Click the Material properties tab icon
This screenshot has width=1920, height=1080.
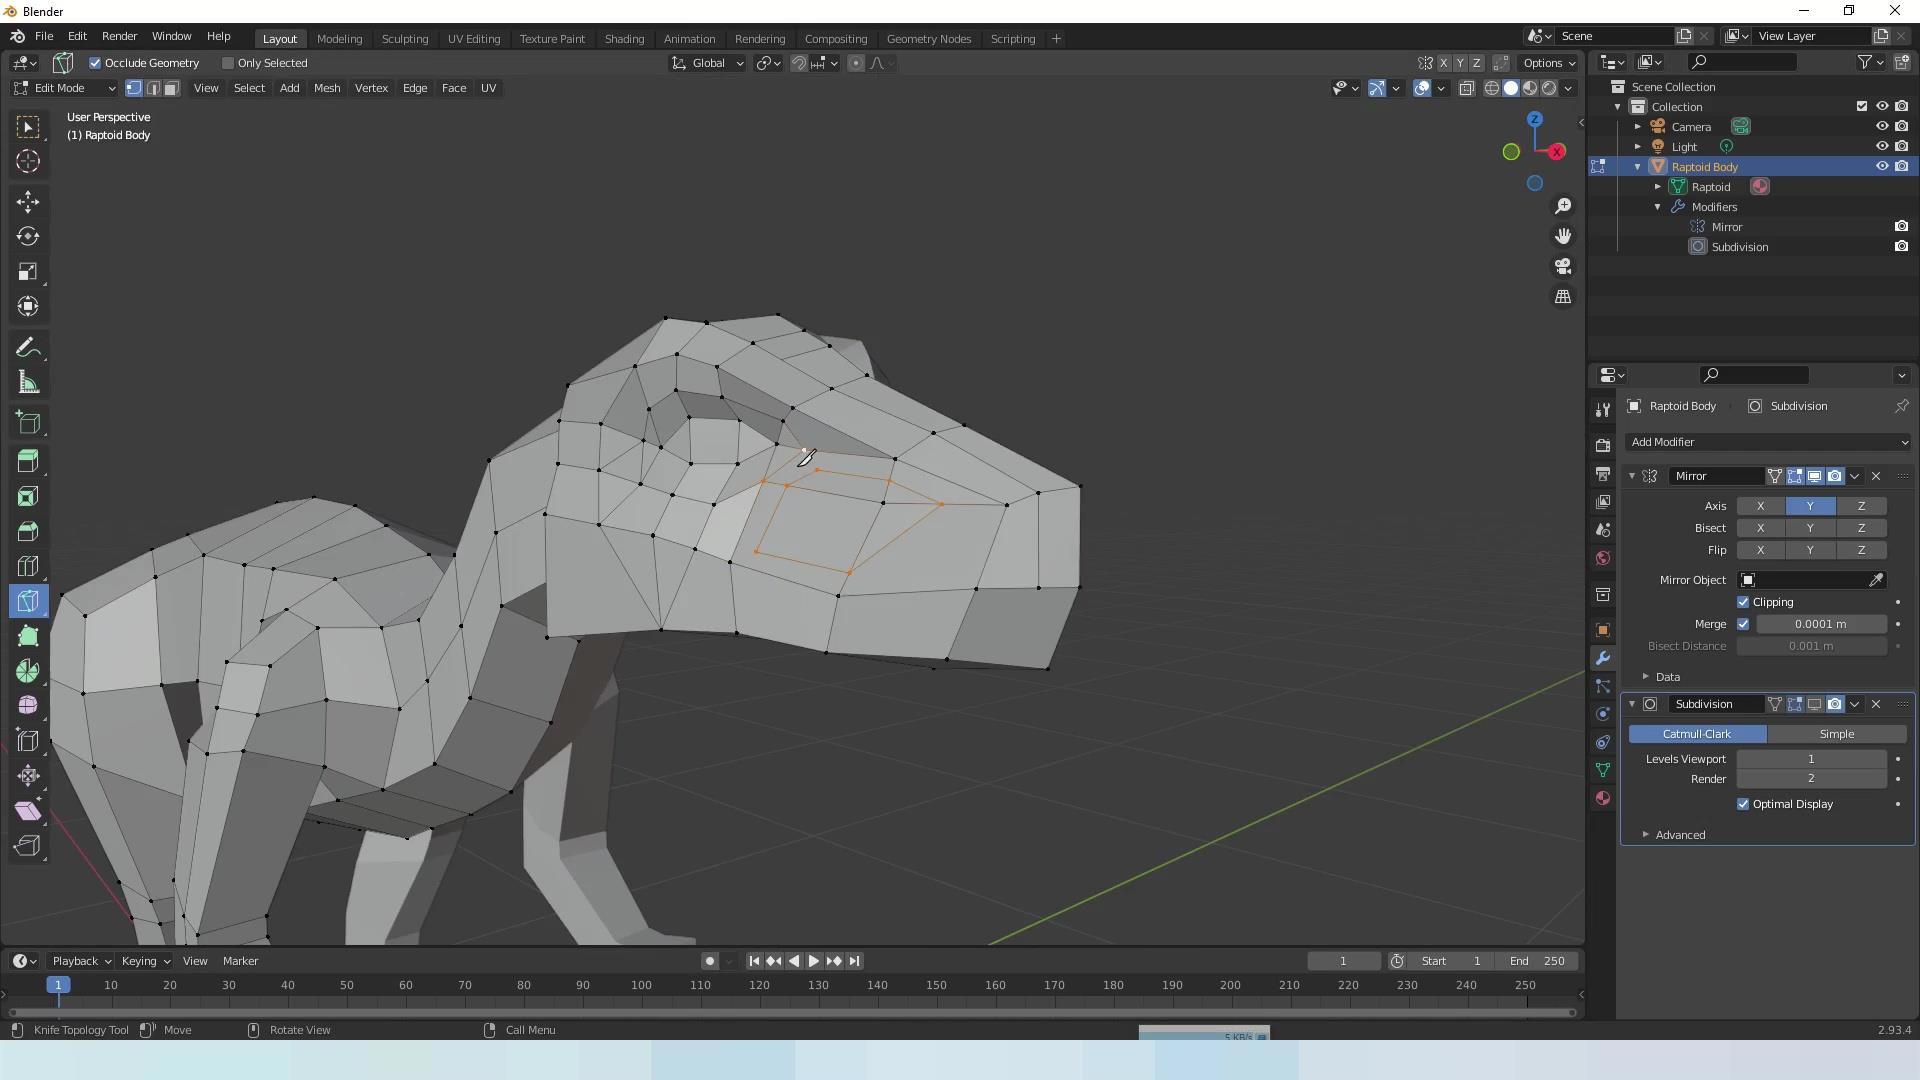[x=1603, y=798]
